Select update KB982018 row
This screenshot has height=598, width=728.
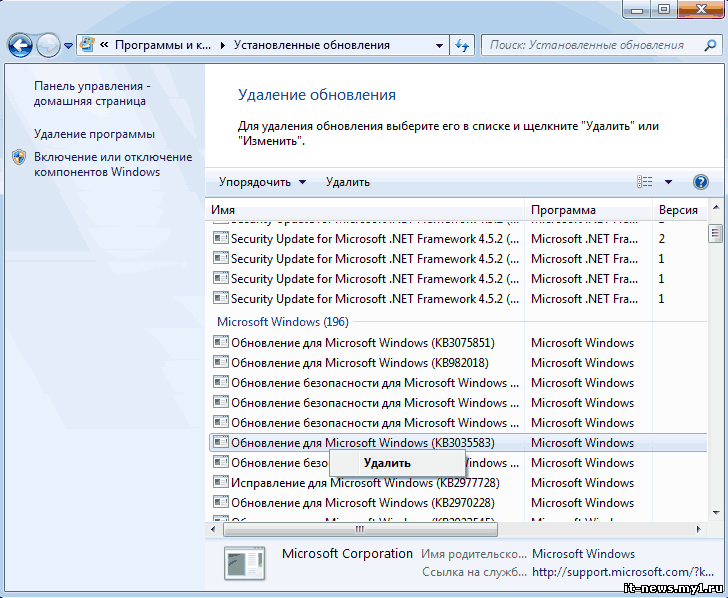[458, 363]
